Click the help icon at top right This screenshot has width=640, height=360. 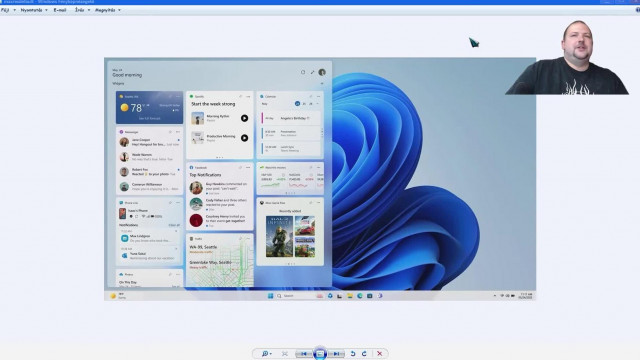638,10
